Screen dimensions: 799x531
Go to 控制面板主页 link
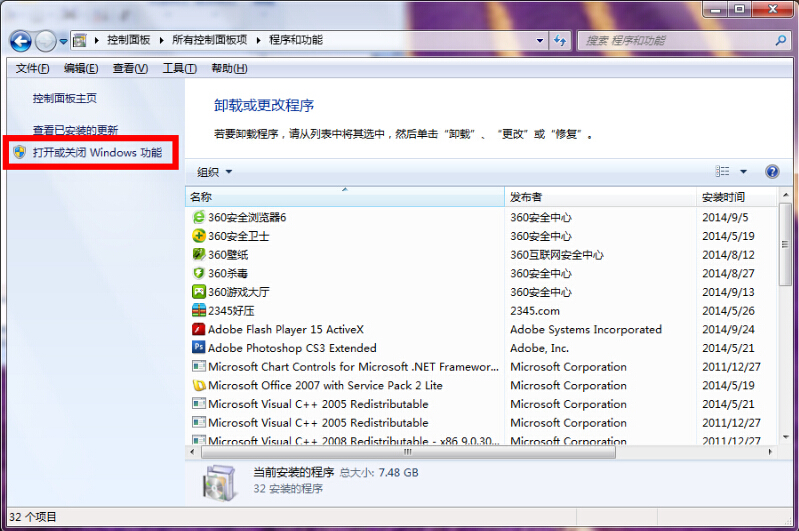pyautogui.click(x=64, y=99)
